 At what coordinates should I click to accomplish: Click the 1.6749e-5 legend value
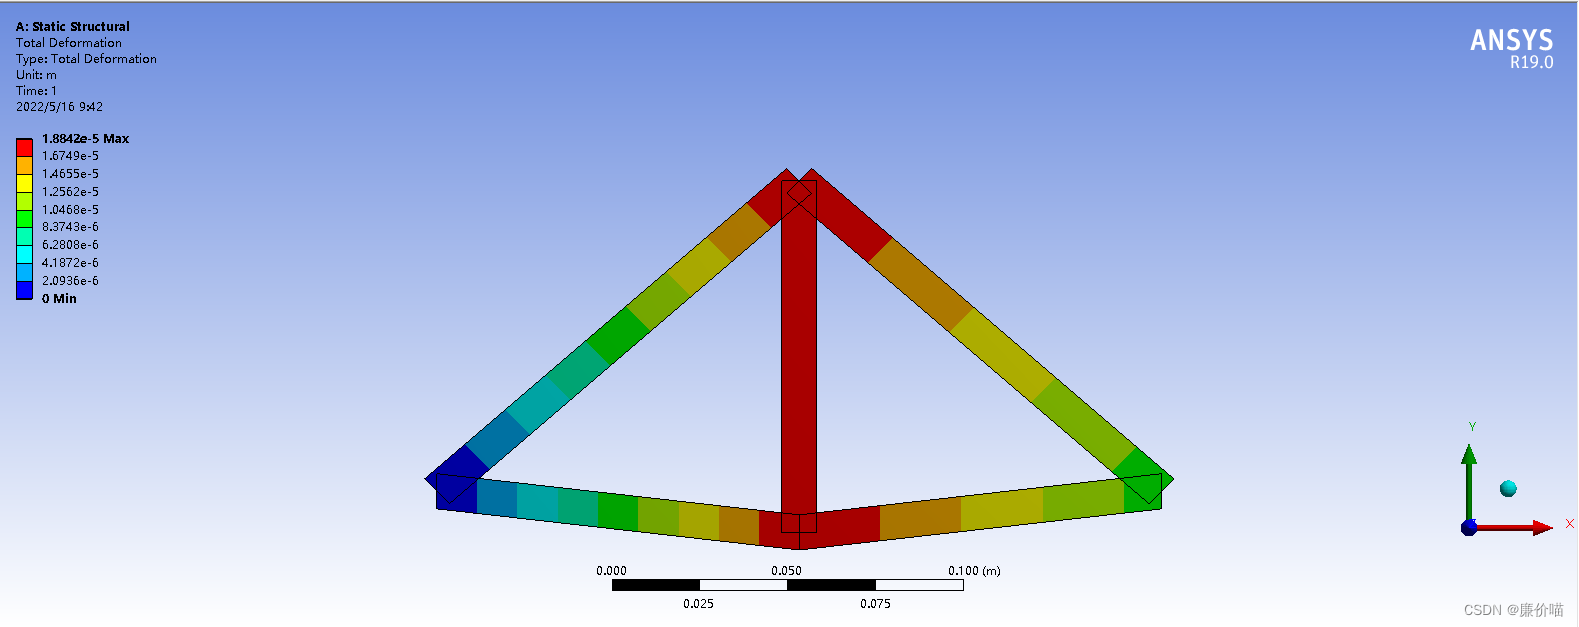pos(70,156)
